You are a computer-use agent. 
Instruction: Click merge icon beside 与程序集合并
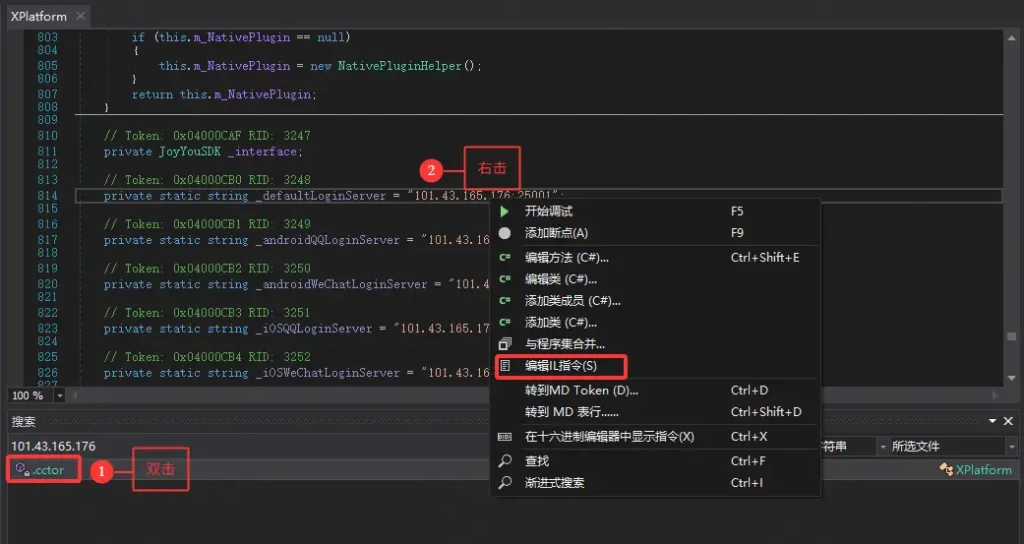[505, 344]
